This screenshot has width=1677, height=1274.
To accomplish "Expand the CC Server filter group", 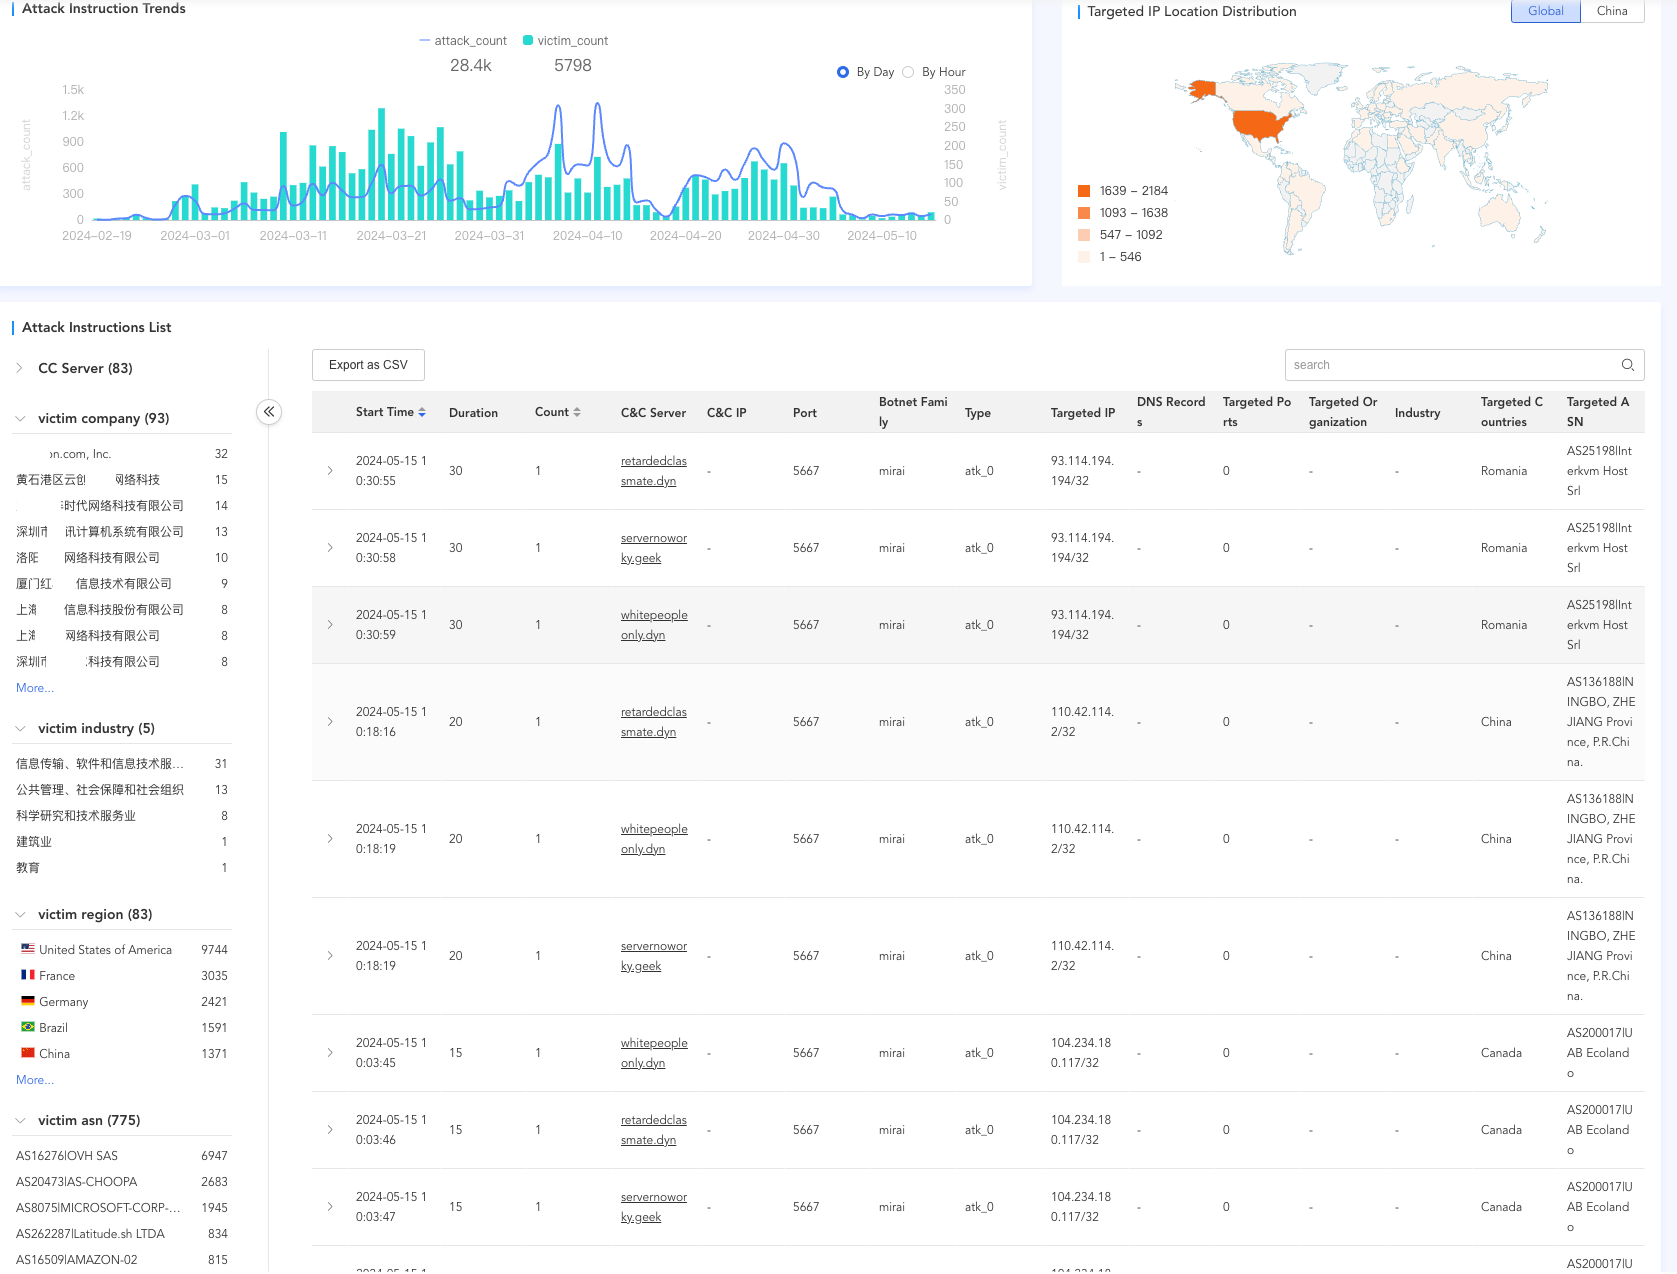I will pos(20,368).
